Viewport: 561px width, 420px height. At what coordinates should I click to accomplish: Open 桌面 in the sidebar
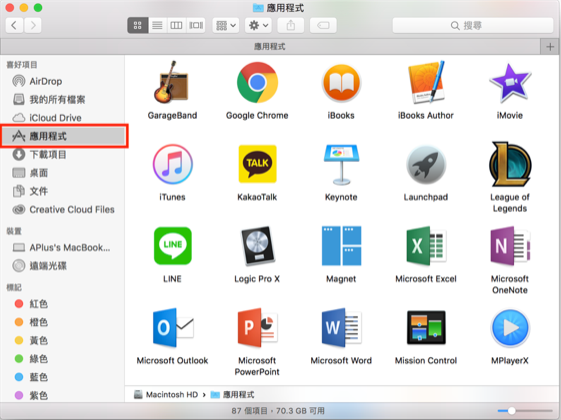click(63, 173)
